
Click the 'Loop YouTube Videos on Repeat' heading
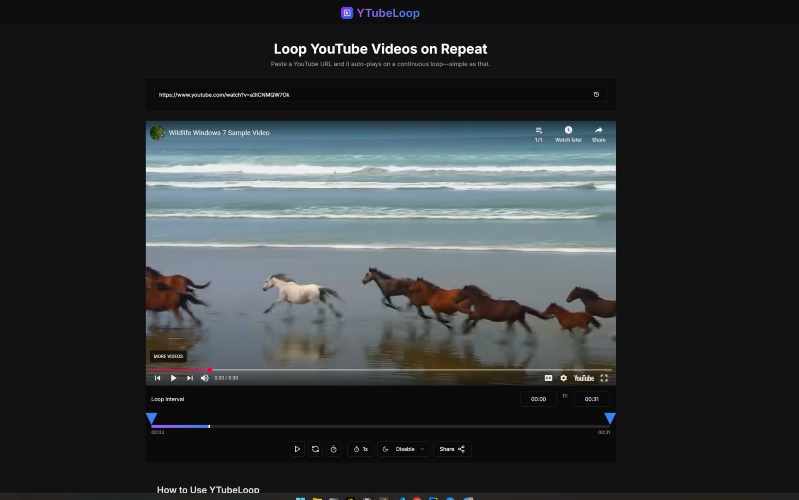click(x=381, y=49)
